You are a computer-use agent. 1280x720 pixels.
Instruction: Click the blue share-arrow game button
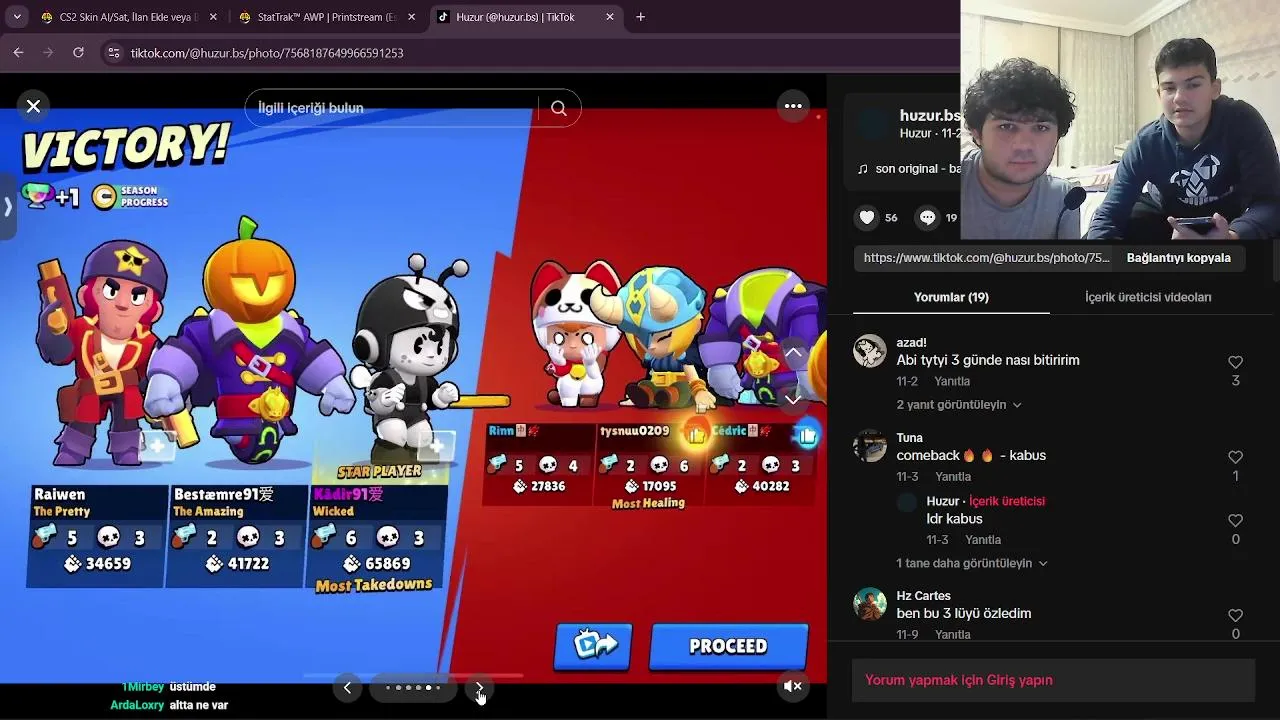[593, 647]
